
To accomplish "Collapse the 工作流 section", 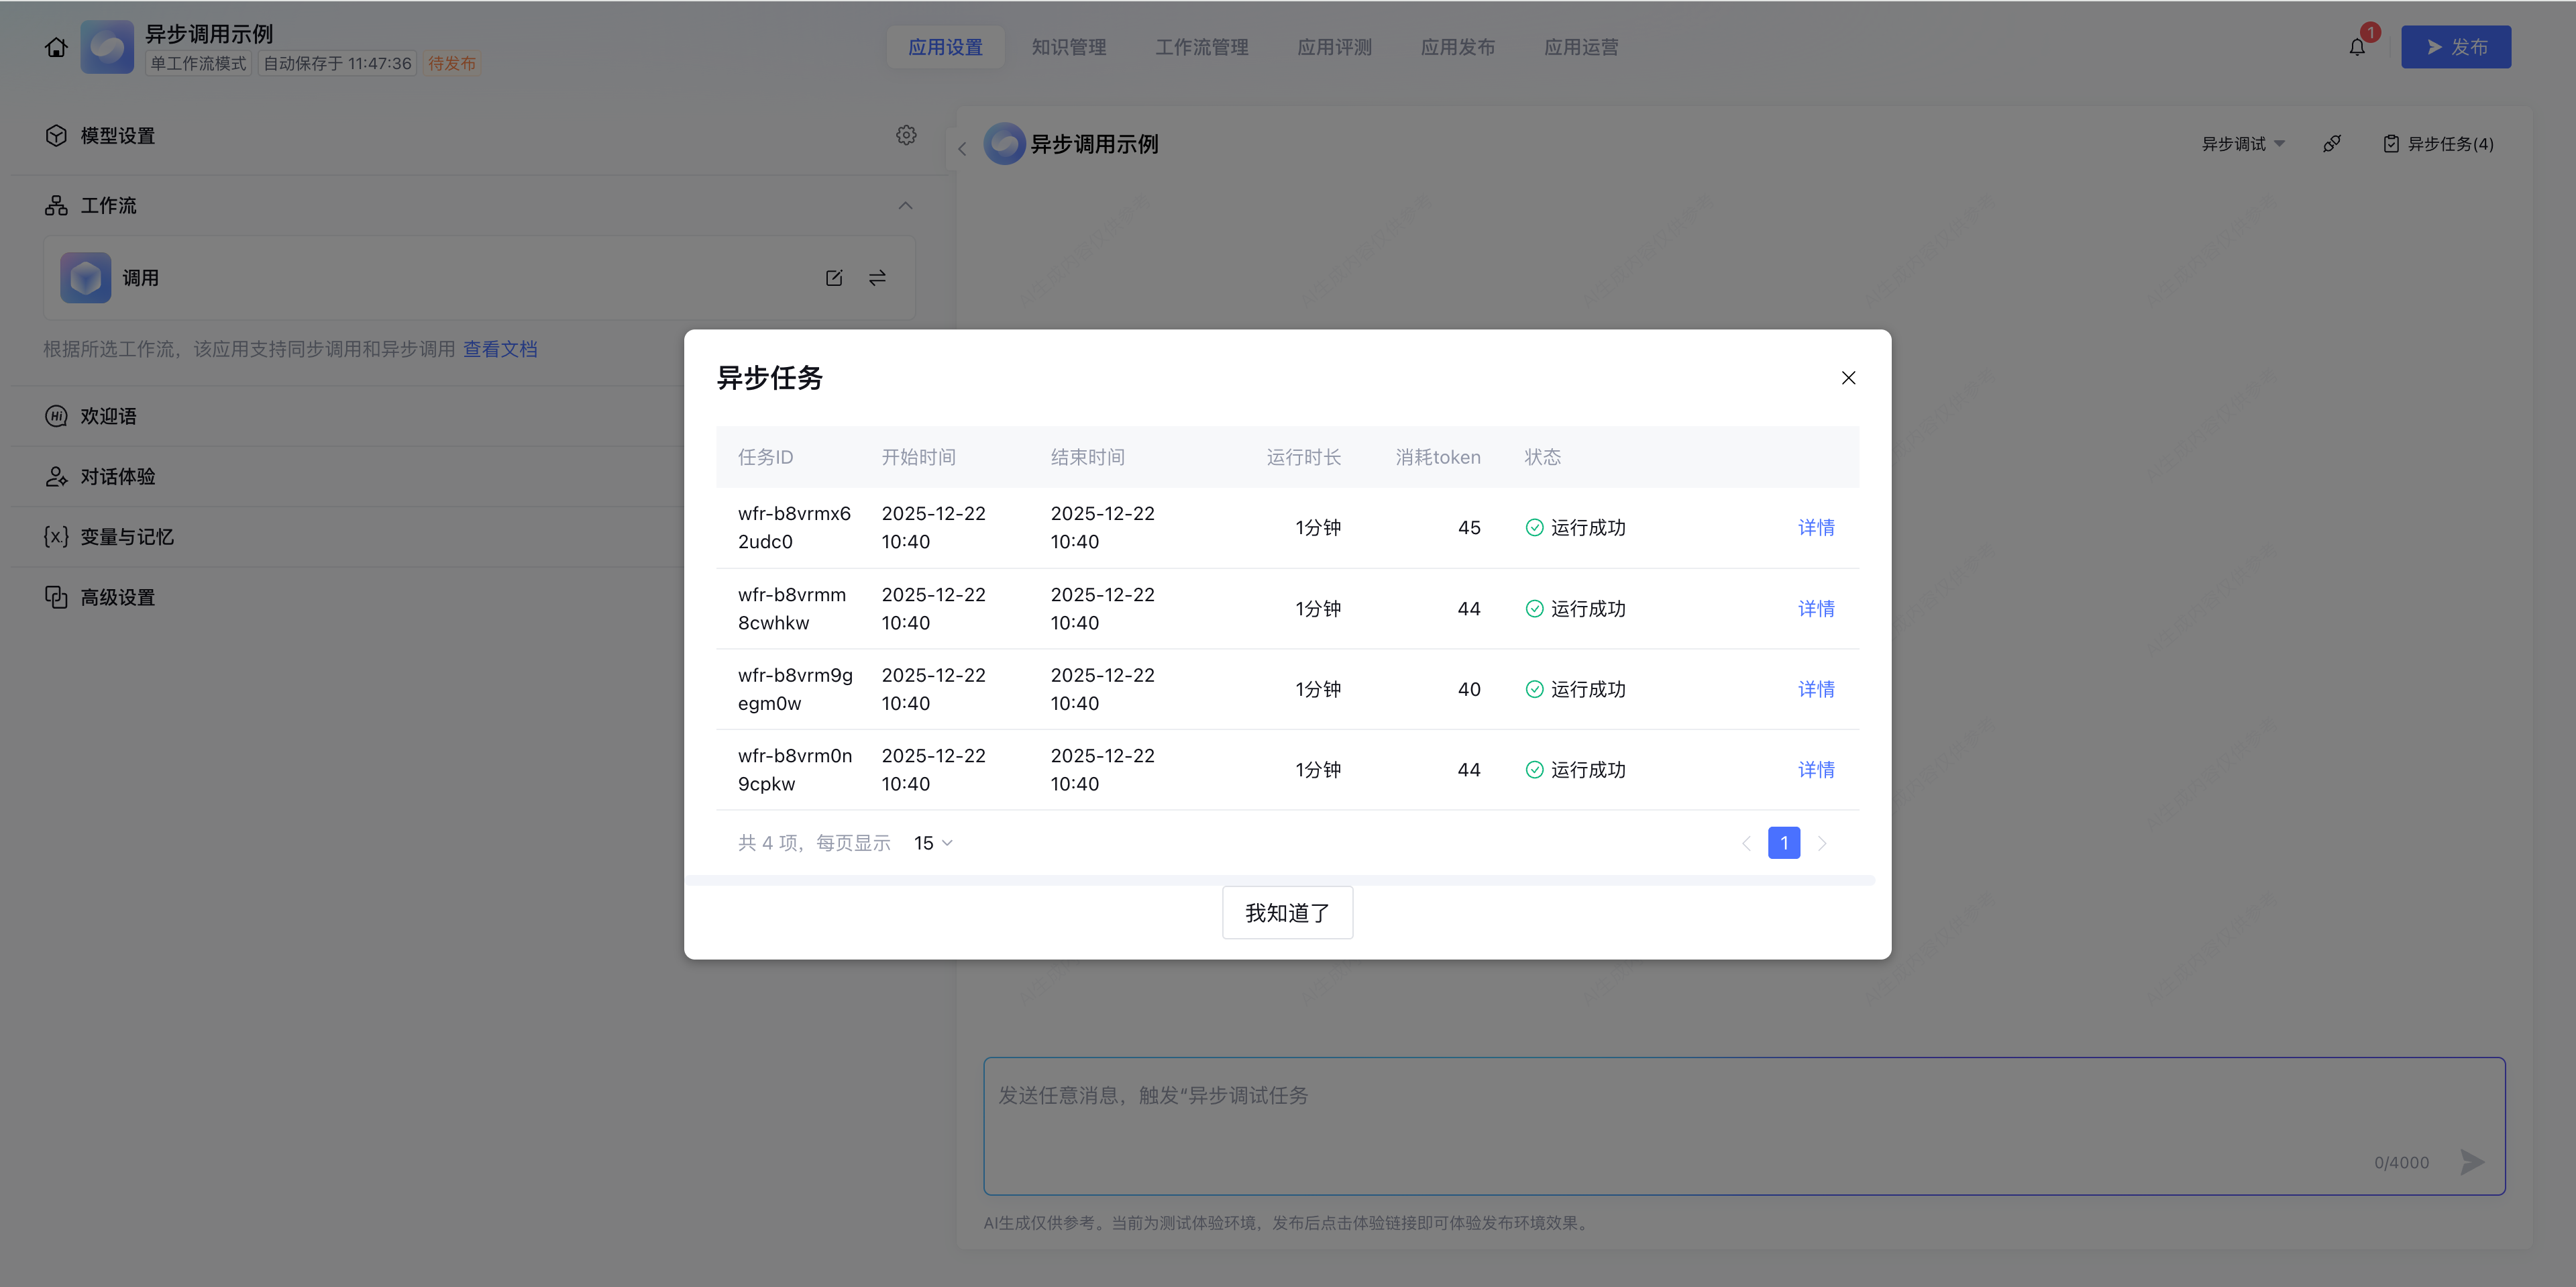I will [905, 206].
